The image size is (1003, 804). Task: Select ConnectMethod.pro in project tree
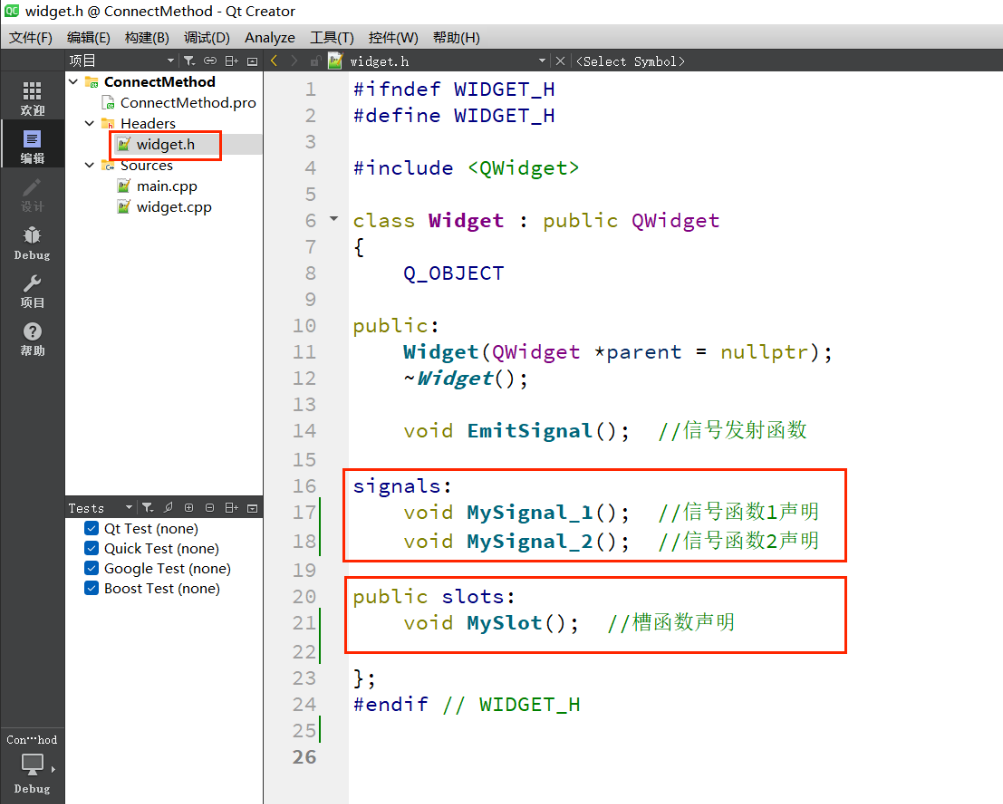click(x=187, y=102)
